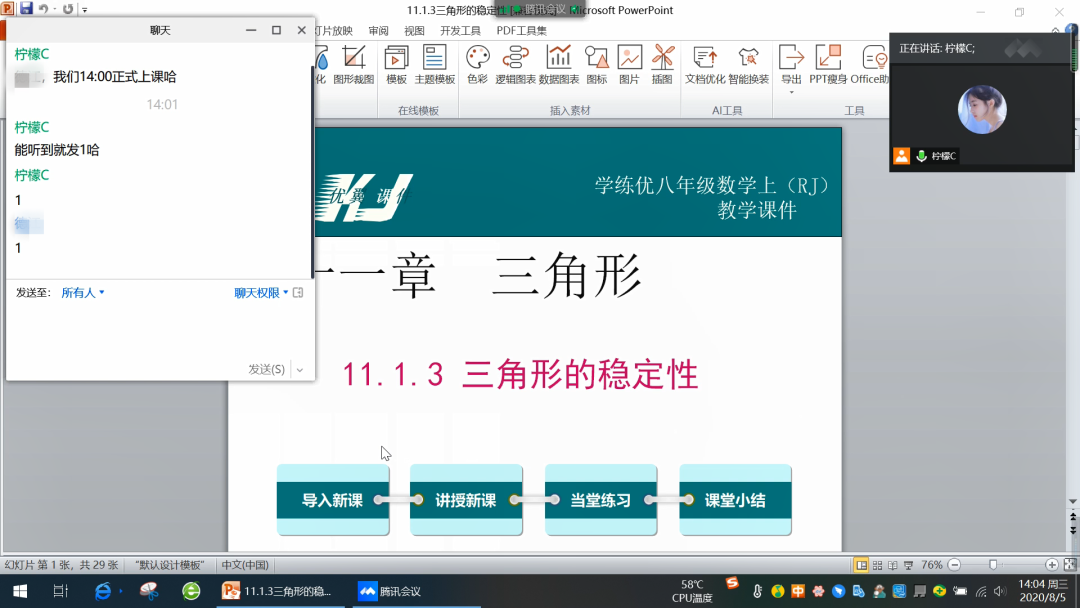This screenshot has height=608, width=1080.
Task: Open the 主题模板 theme templates
Action: coord(434,64)
